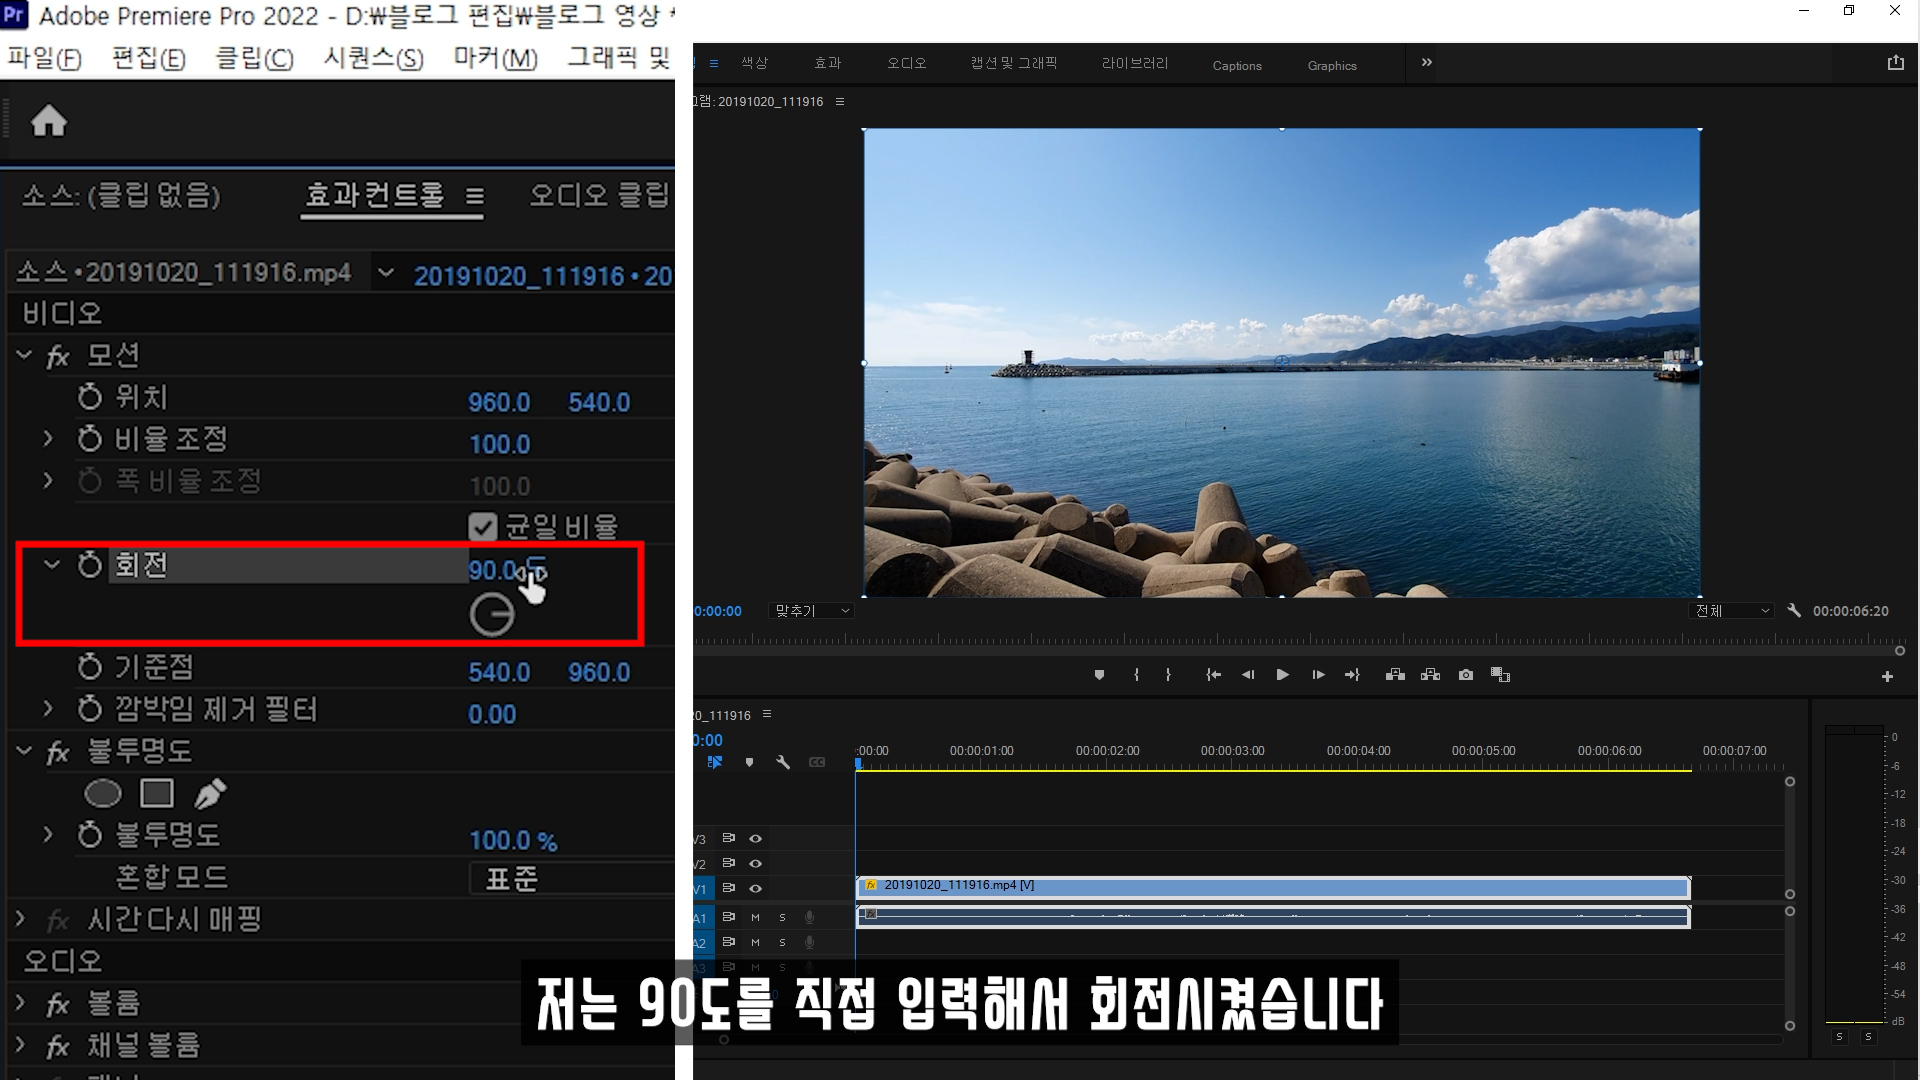The image size is (1920, 1080).
Task: Toggle the 회전 stopwatch animation icon
Action: coord(90,565)
